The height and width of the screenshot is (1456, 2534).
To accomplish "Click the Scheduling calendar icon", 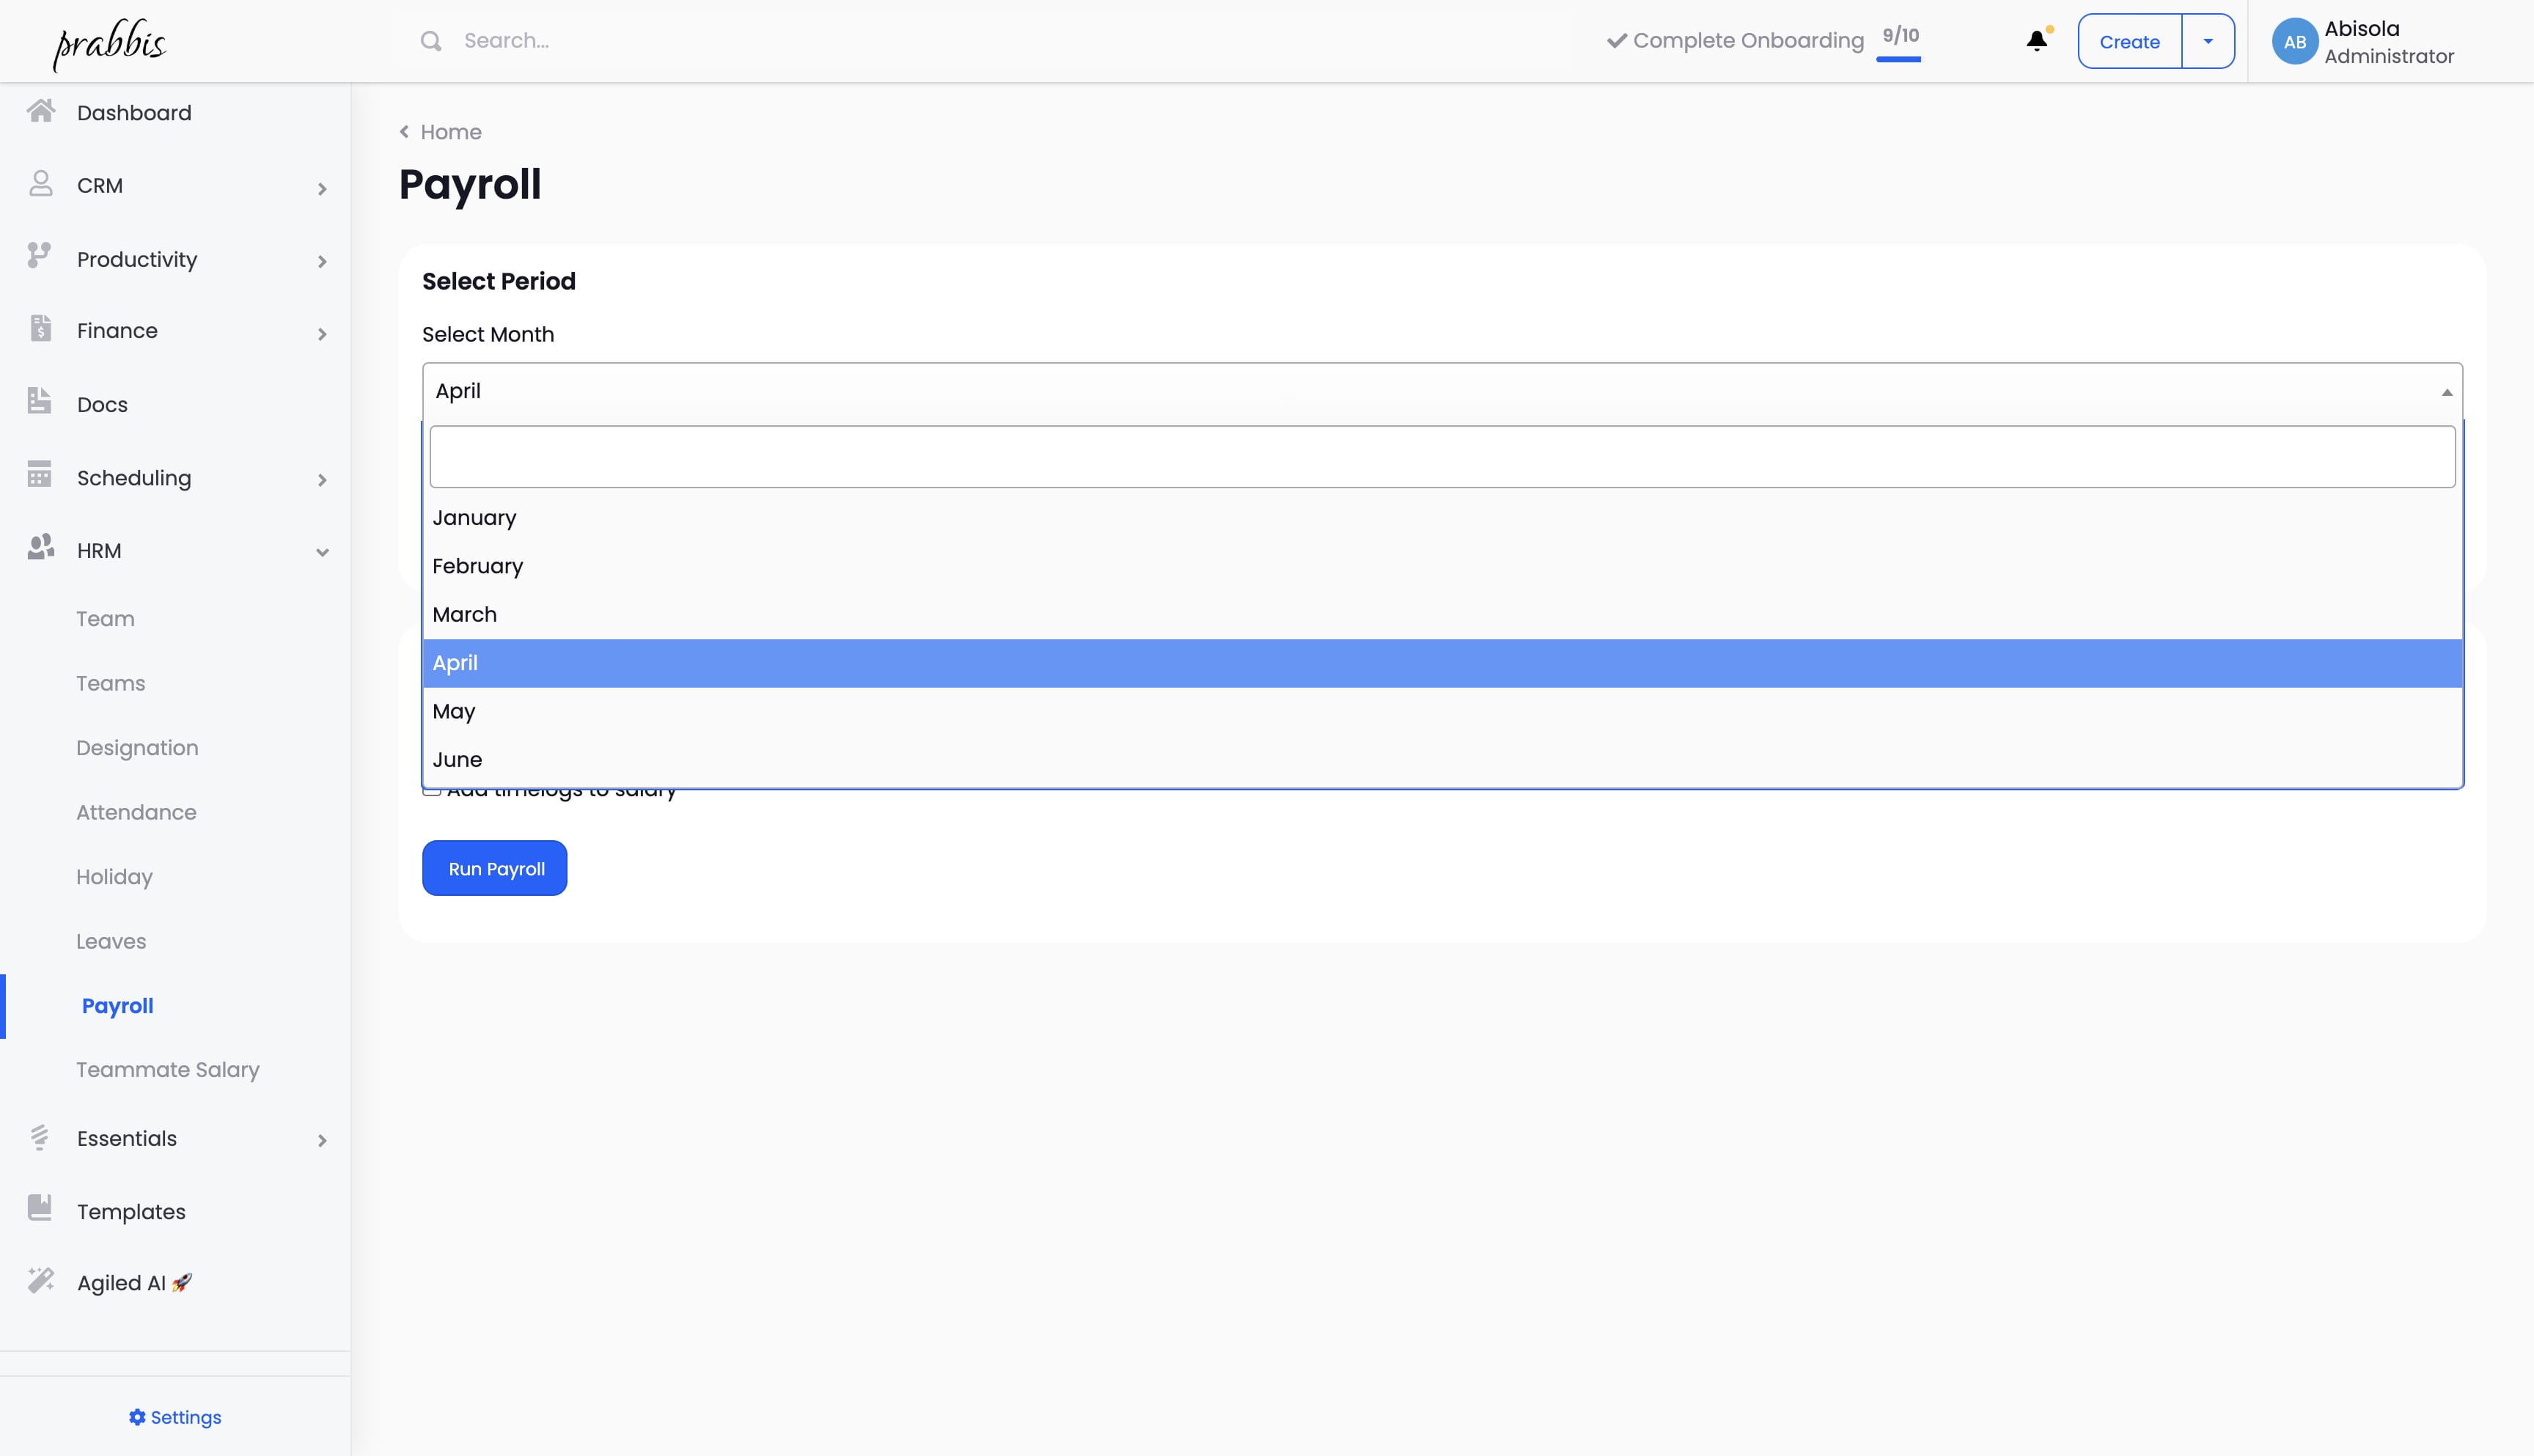I will [39, 474].
